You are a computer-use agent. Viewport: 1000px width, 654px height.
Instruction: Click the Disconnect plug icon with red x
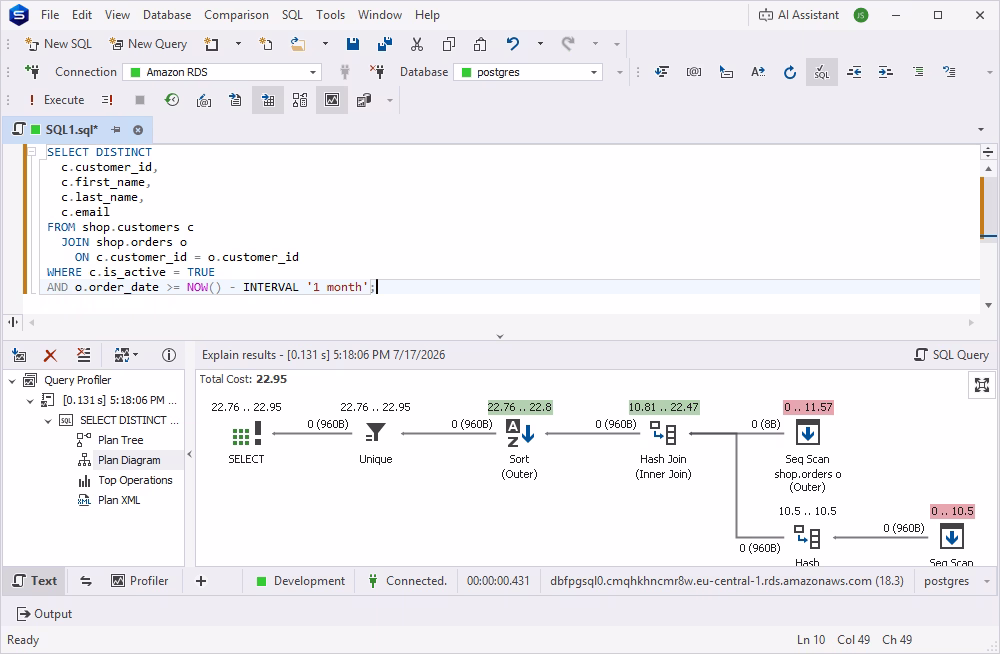377,72
